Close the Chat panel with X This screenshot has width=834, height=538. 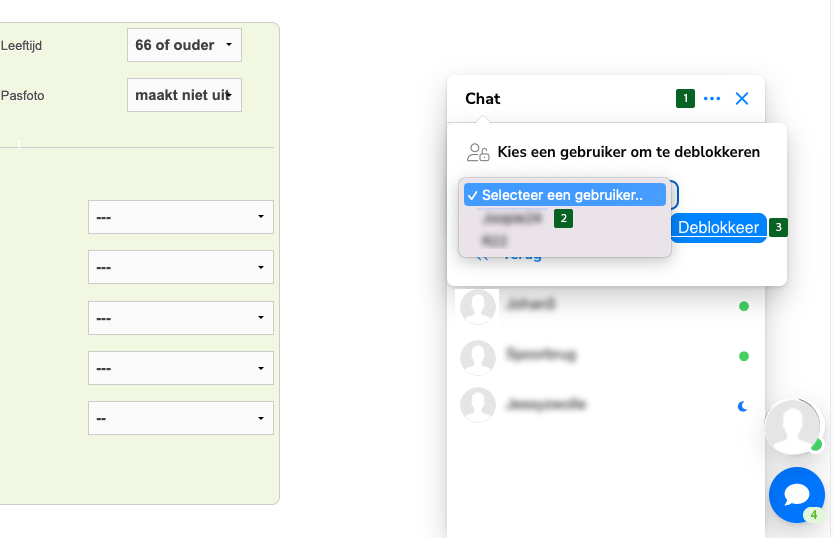coord(741,98)
